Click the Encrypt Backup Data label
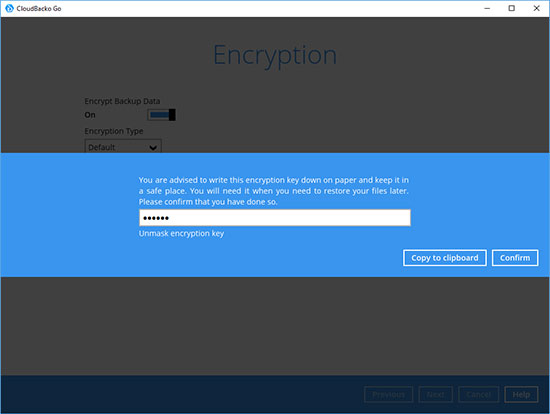550x414 pixels. point(122,101)
